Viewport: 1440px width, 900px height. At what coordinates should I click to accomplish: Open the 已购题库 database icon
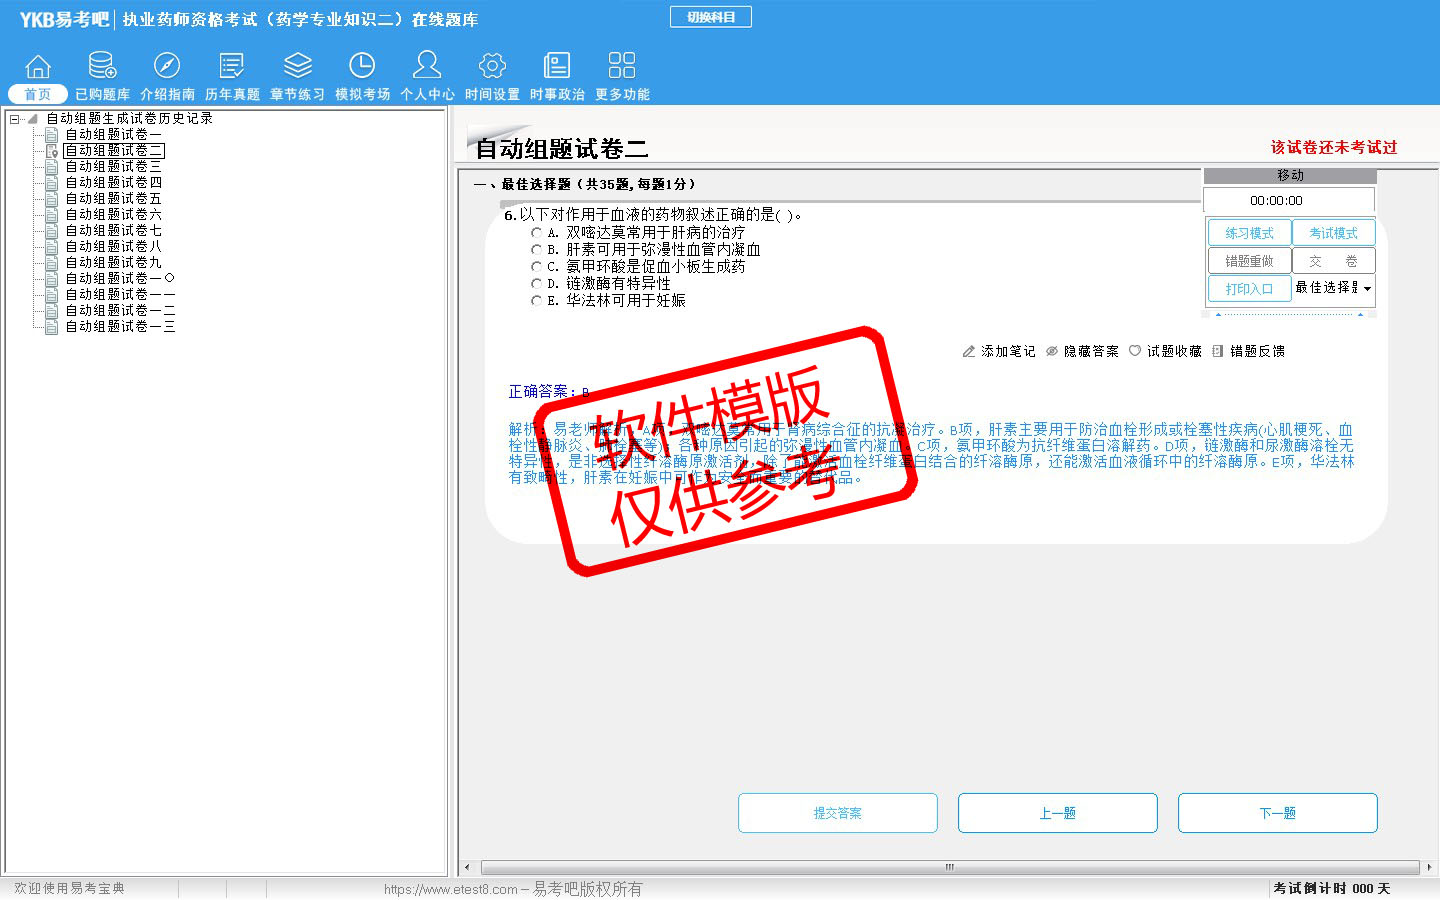coord(102,67)
